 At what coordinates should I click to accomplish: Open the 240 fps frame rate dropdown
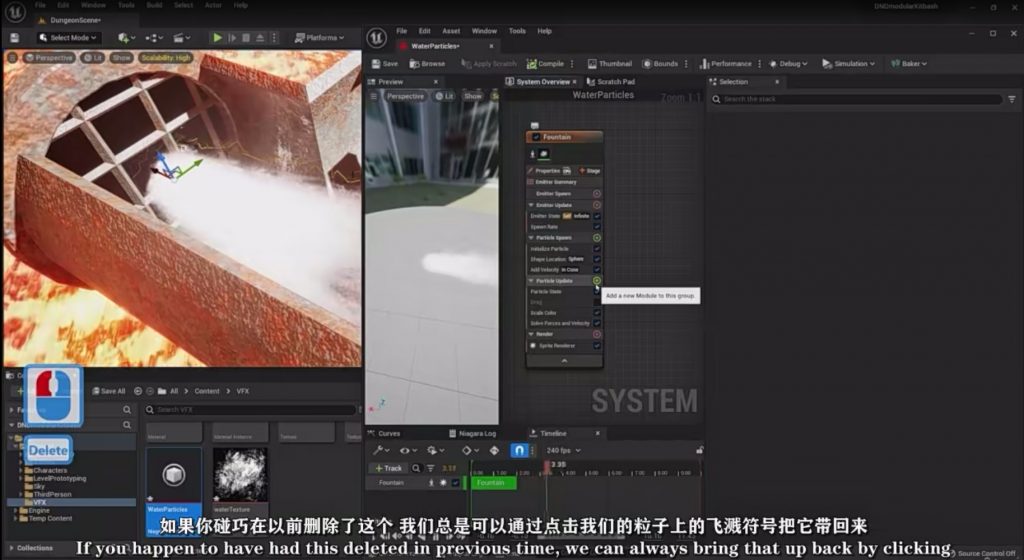click(x=564, y=450)
